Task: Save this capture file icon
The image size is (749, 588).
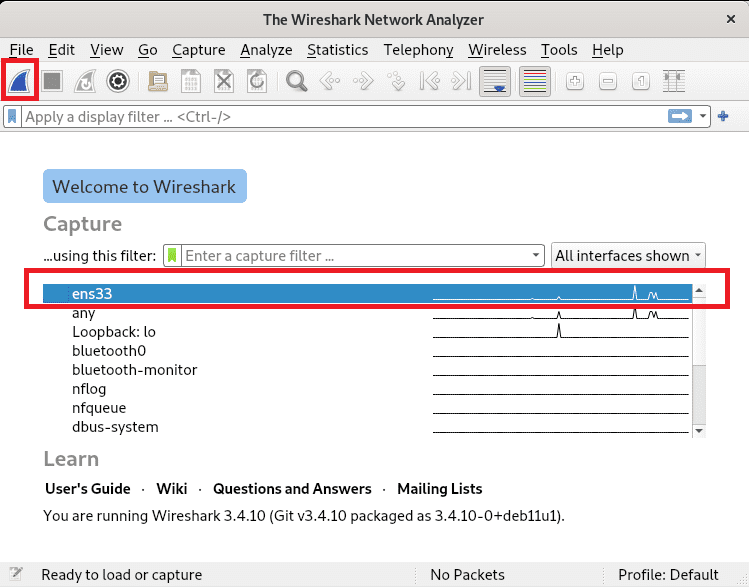Action: [x=191, y=81]
